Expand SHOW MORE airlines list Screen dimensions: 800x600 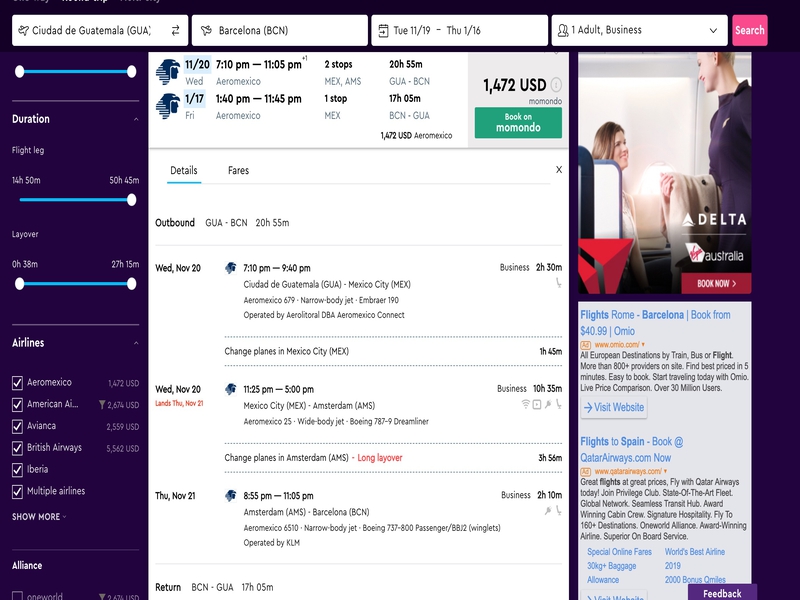(x=39, y=517)
